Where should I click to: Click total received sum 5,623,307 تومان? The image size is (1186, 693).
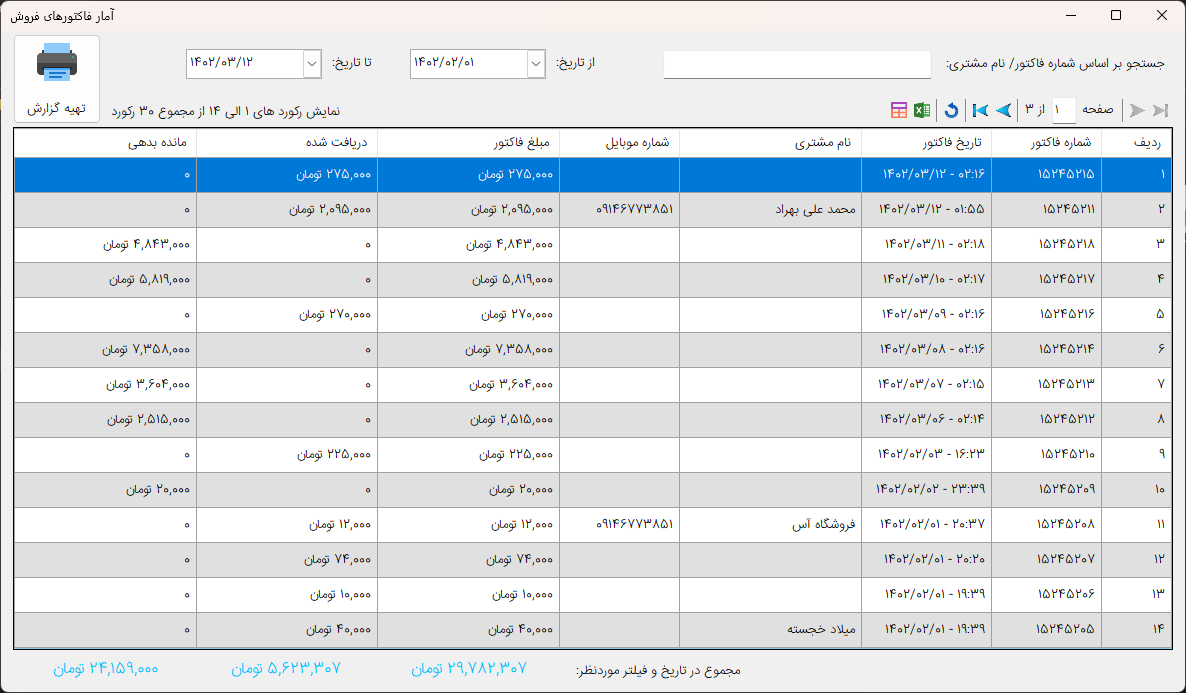tap(286, 669)
